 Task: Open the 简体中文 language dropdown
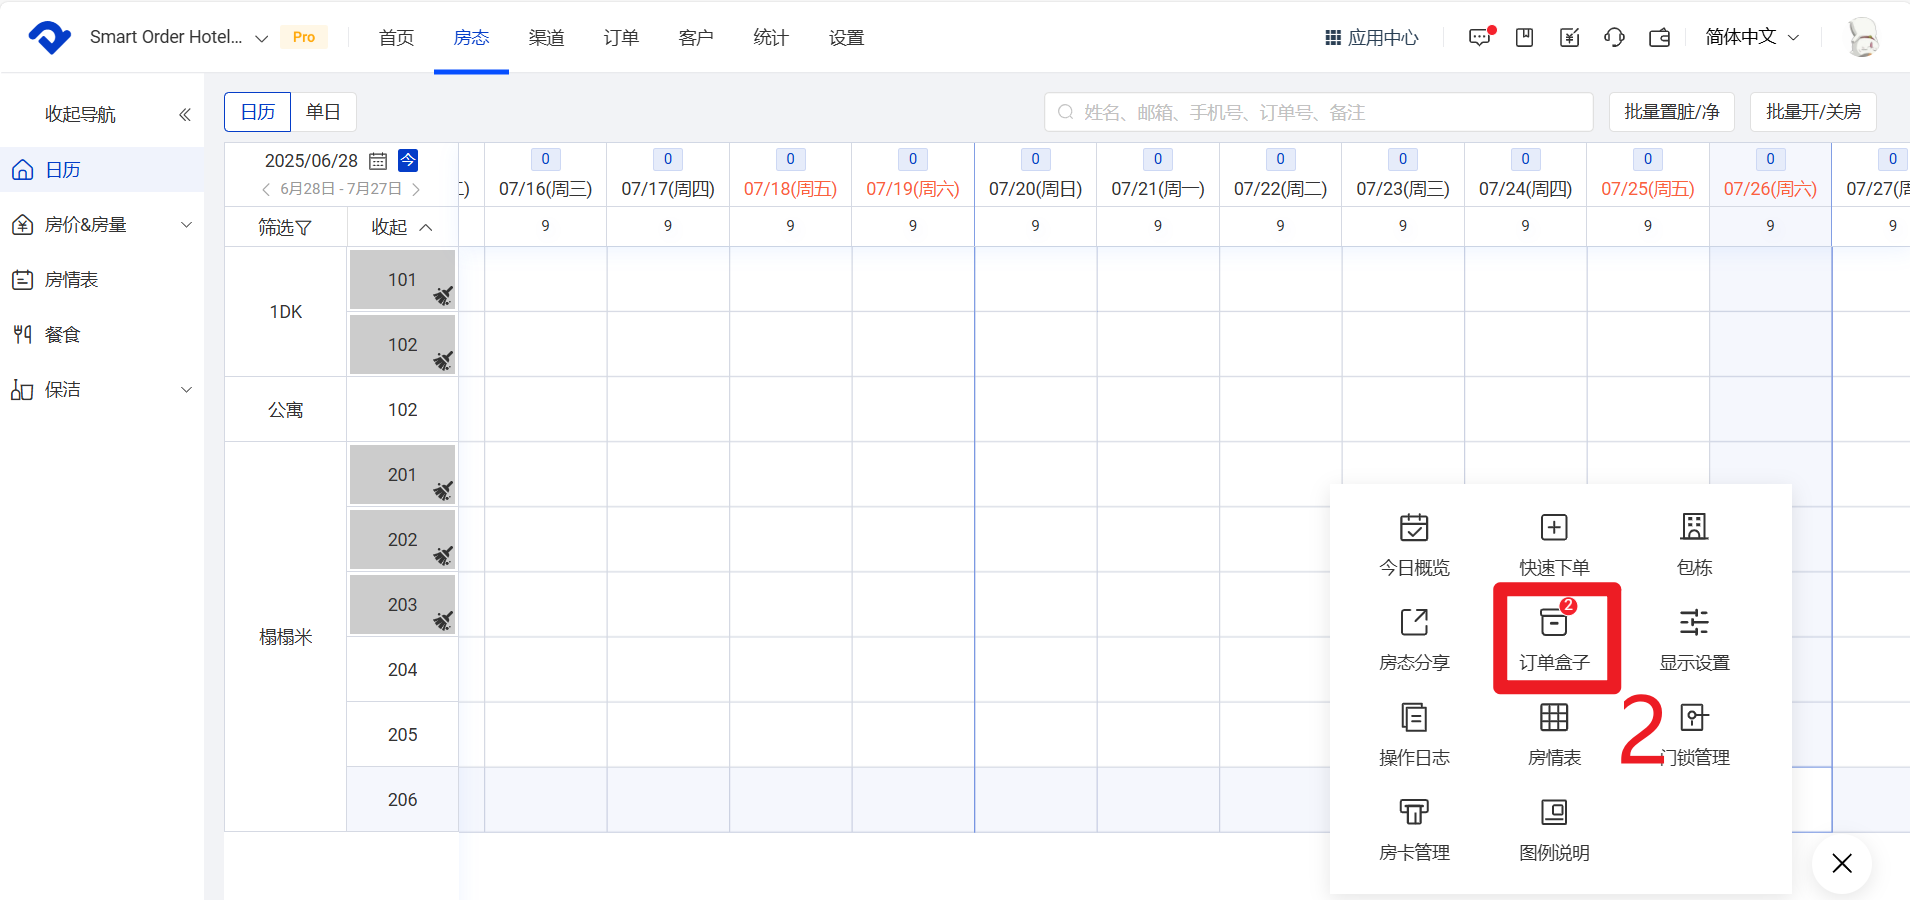tap(1752, 37)
